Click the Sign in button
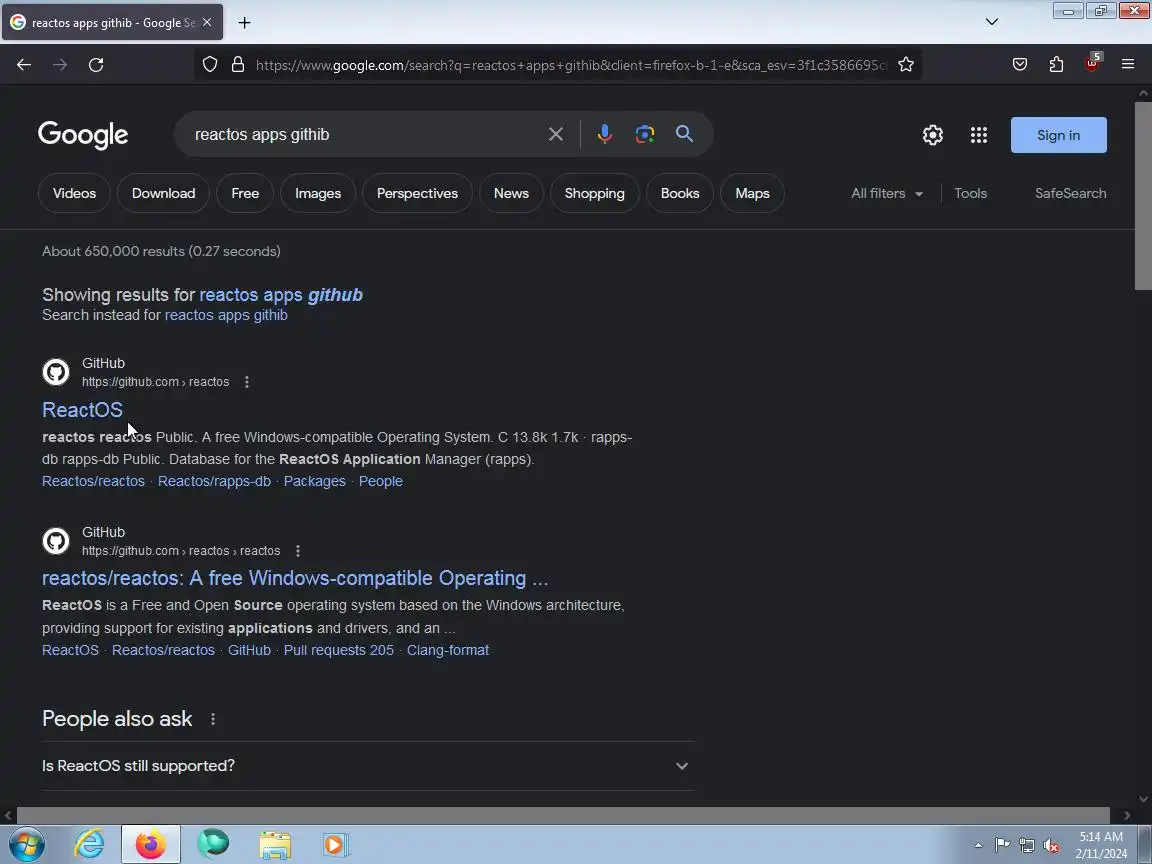This screenshot has height=864, width=1152. [1058, 135]
